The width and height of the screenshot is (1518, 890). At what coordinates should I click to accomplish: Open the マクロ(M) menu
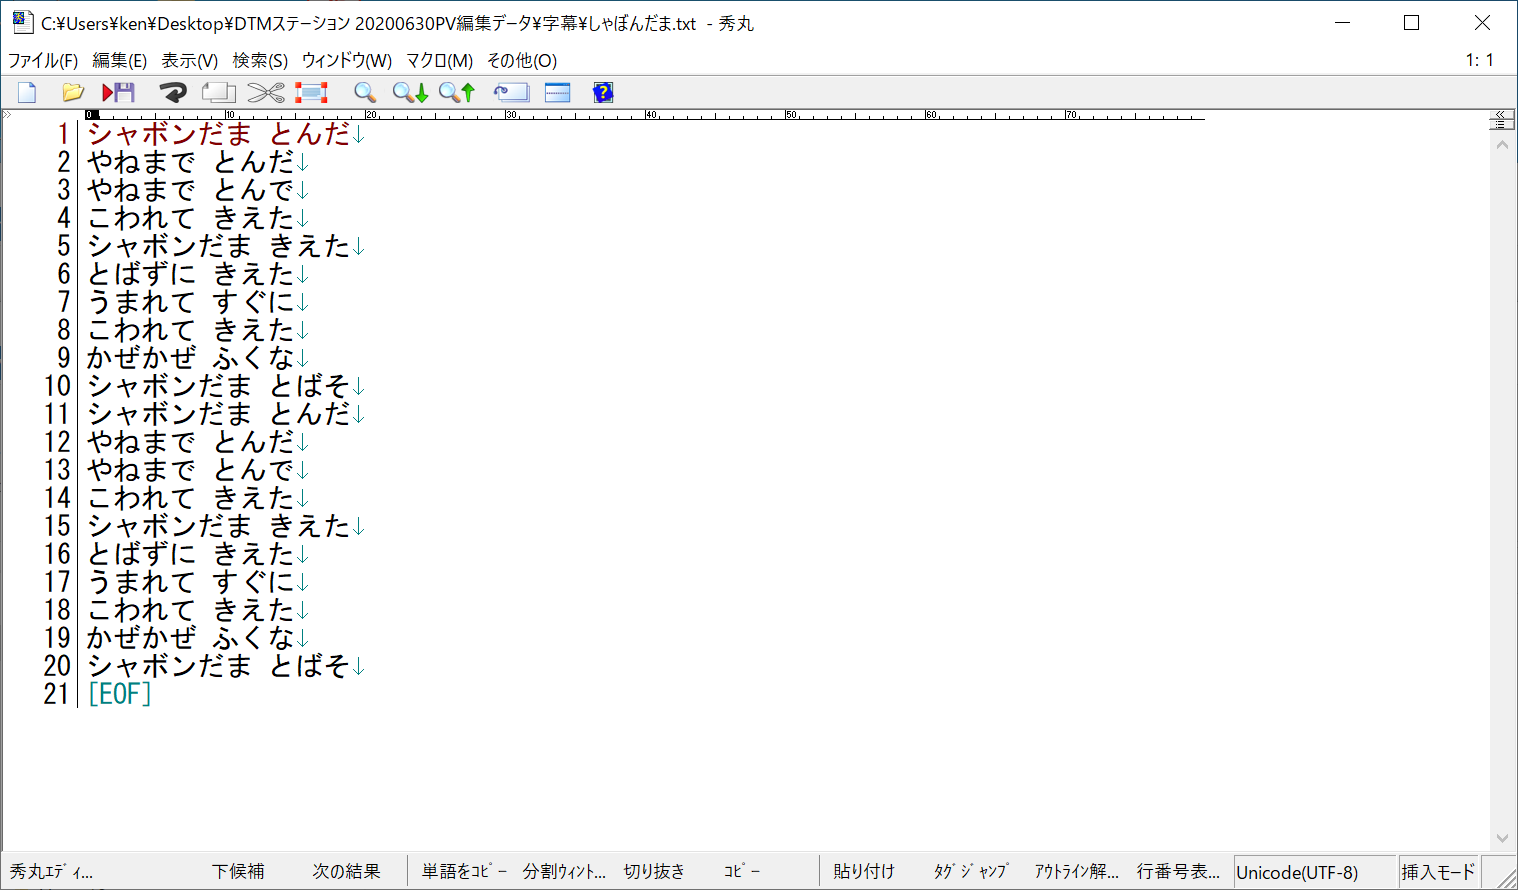click(x=439, y=61)
